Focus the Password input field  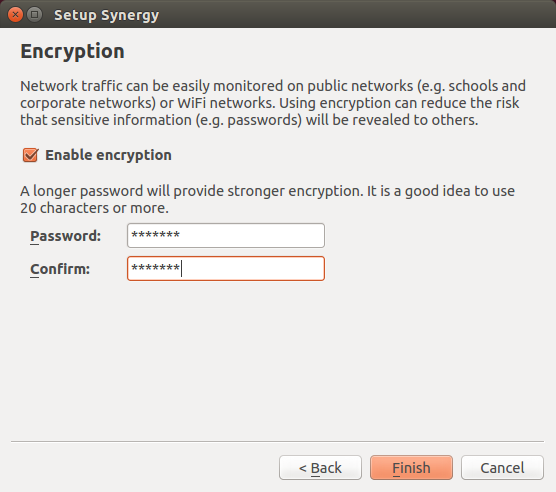point(226,235)
